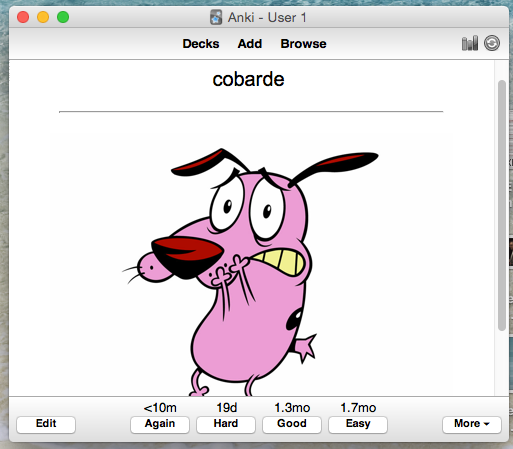Click the <10m interval label
The height and width of the screenshot is (449, 513).
[x=160, y=408]
